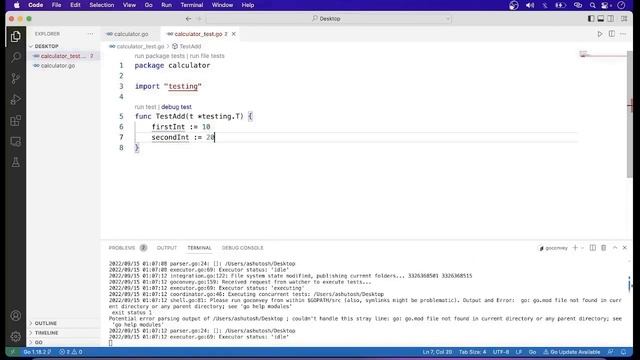Viewport: 640px width, 360px height.
Task: Open the Remote Explorer view
Action: 16,142
